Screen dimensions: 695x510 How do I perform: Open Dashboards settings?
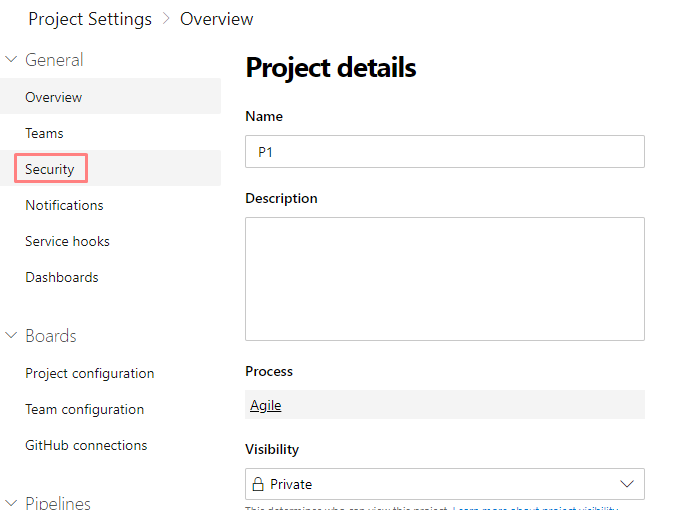62,277
